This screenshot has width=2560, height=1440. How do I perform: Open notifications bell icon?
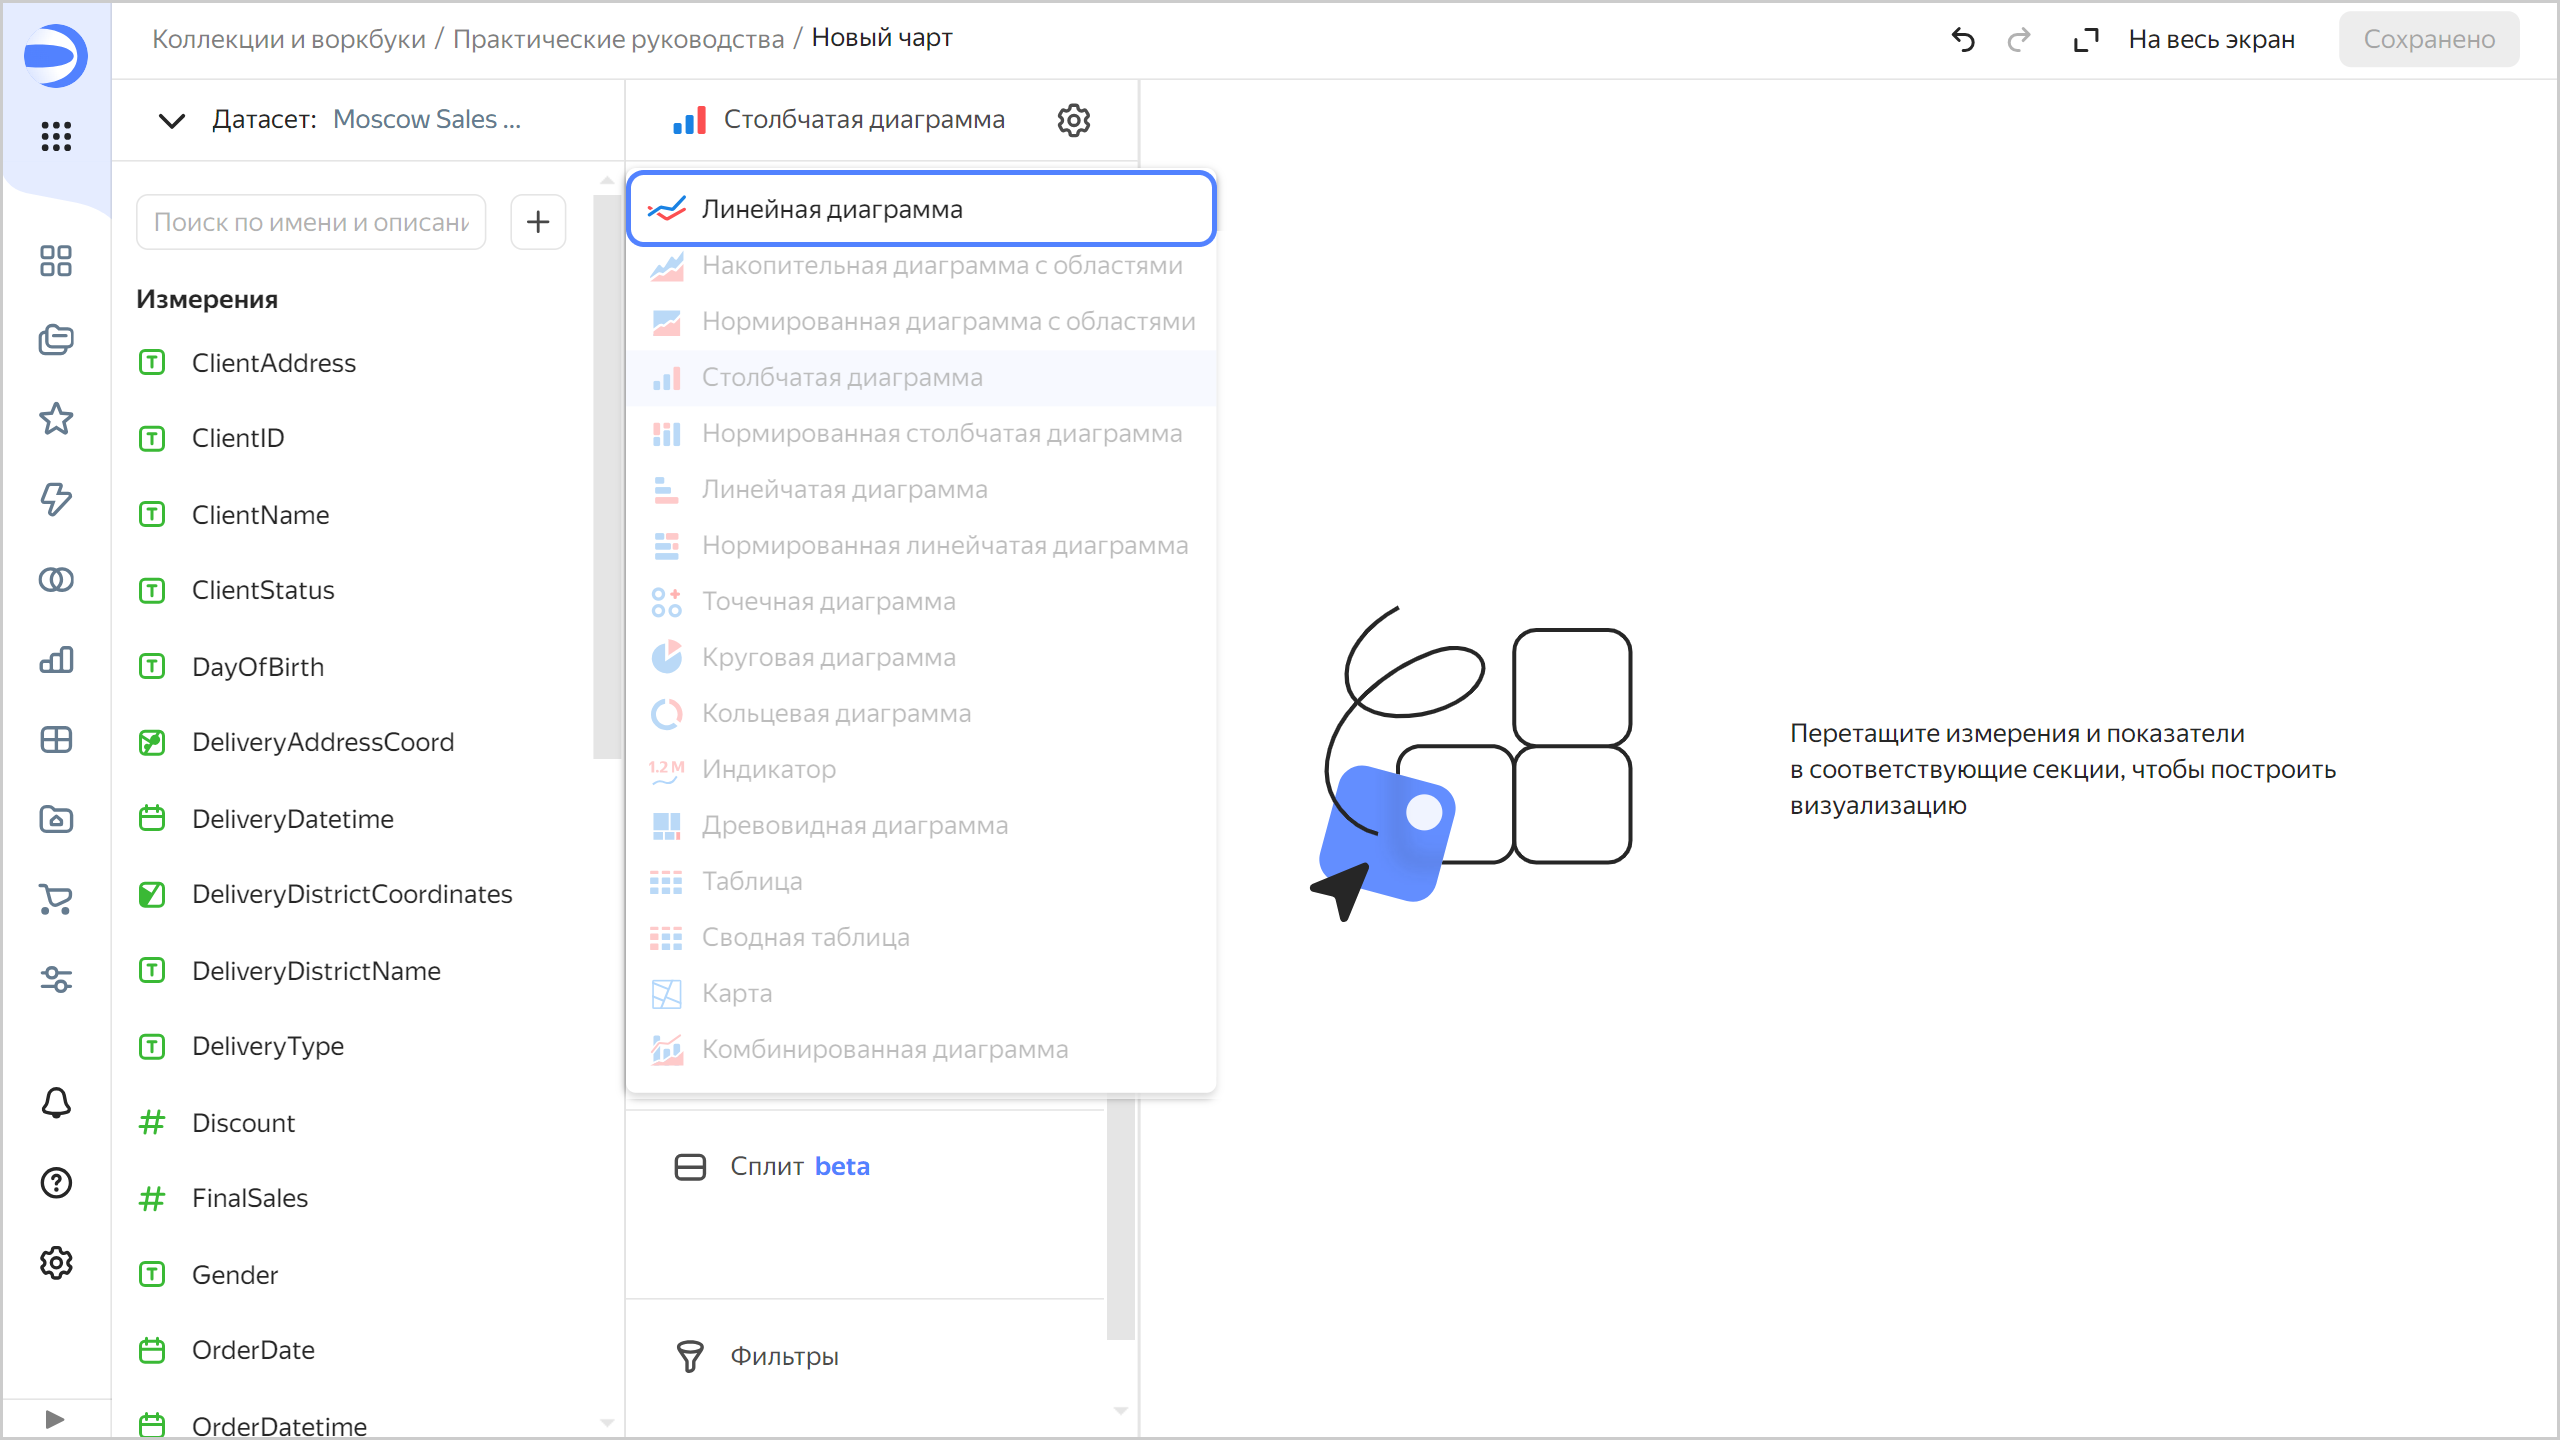click(56, 1103)
